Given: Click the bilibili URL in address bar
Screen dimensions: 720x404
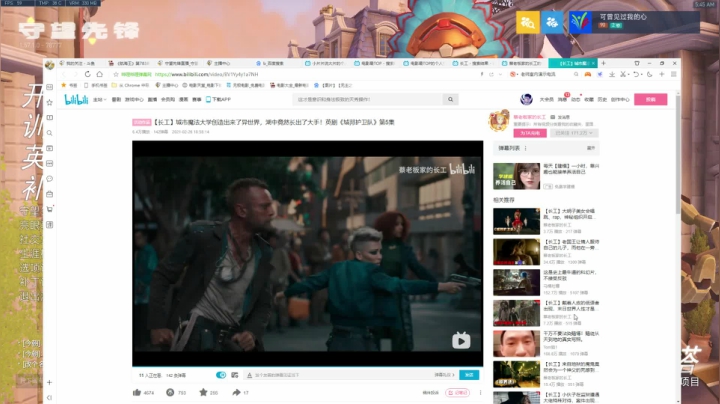Looking at the screenshot, I should [x=207, y=74].
